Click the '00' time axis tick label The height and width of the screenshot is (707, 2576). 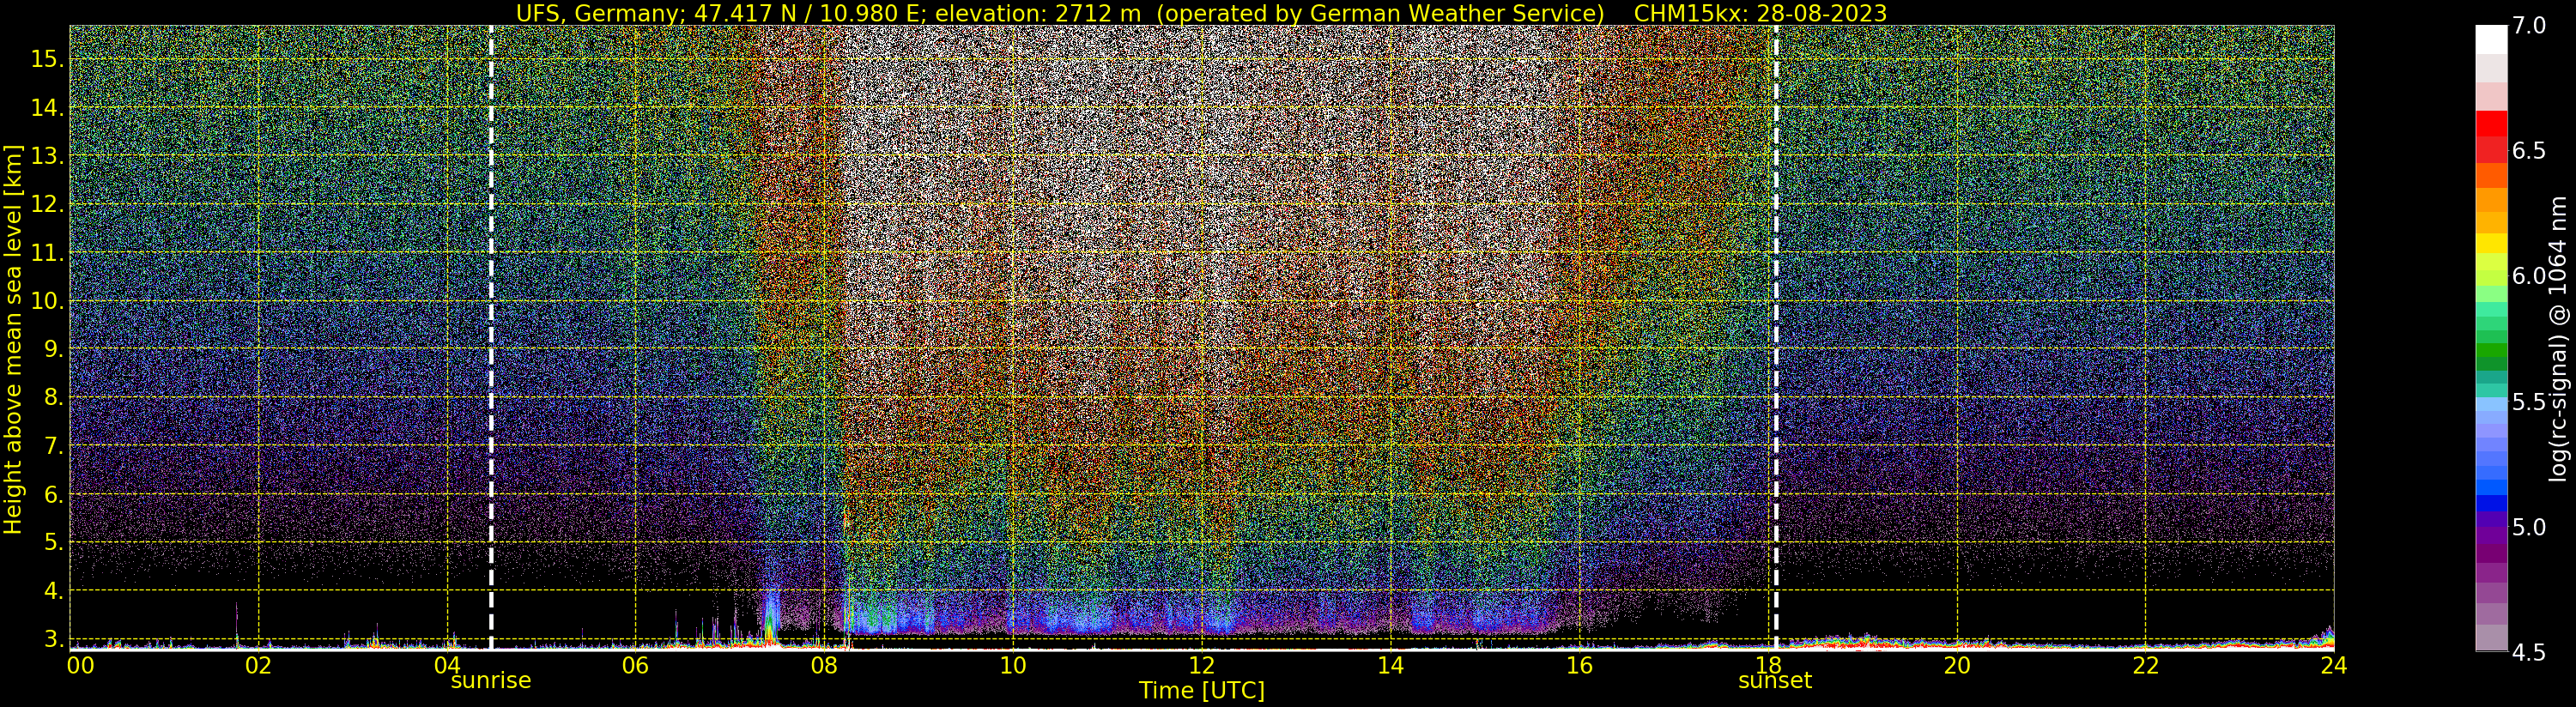tap(81, 665)
